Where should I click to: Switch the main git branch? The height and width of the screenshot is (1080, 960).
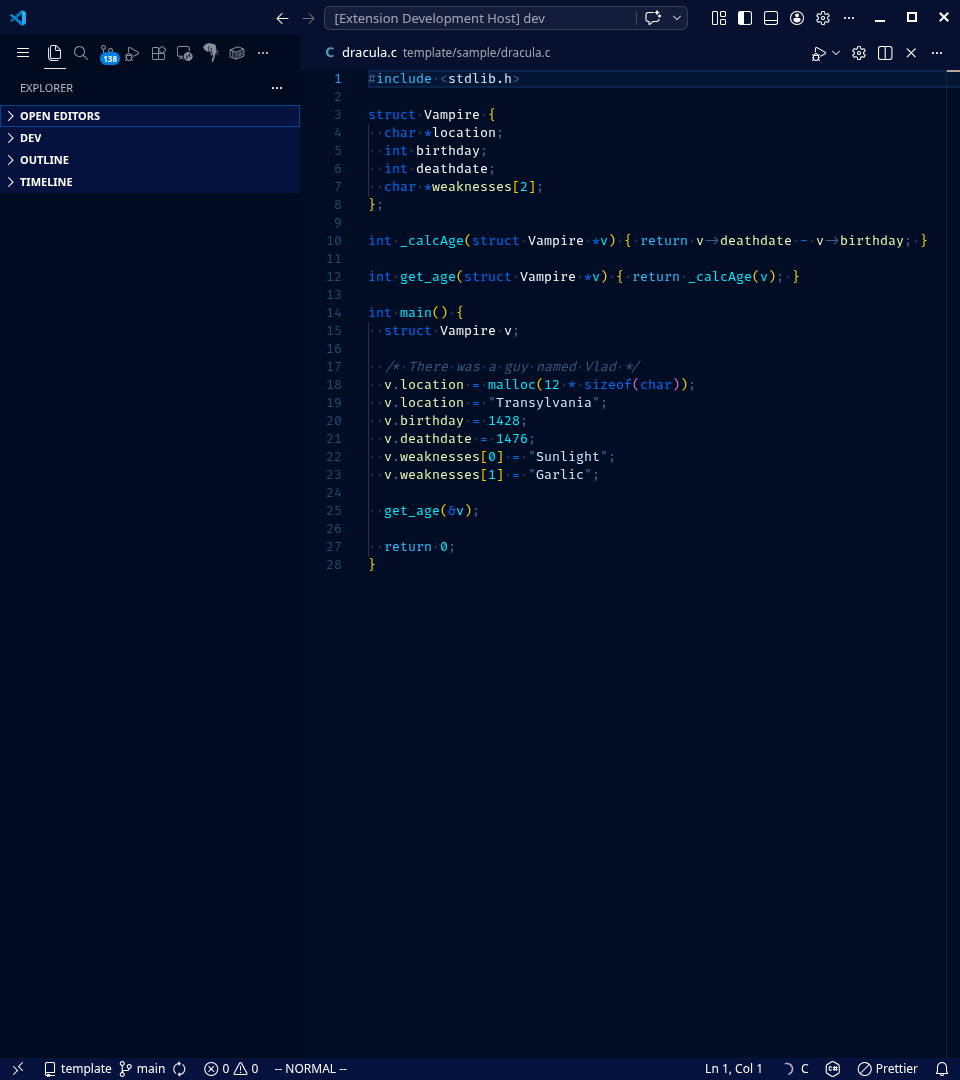click(143, 1068)
